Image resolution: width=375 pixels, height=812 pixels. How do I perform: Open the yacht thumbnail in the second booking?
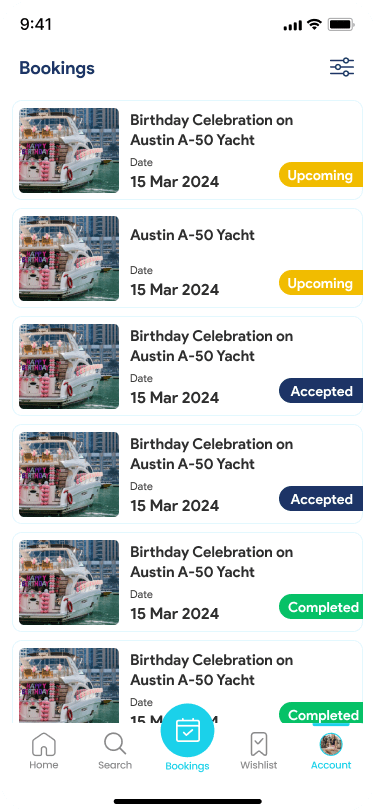69,258
